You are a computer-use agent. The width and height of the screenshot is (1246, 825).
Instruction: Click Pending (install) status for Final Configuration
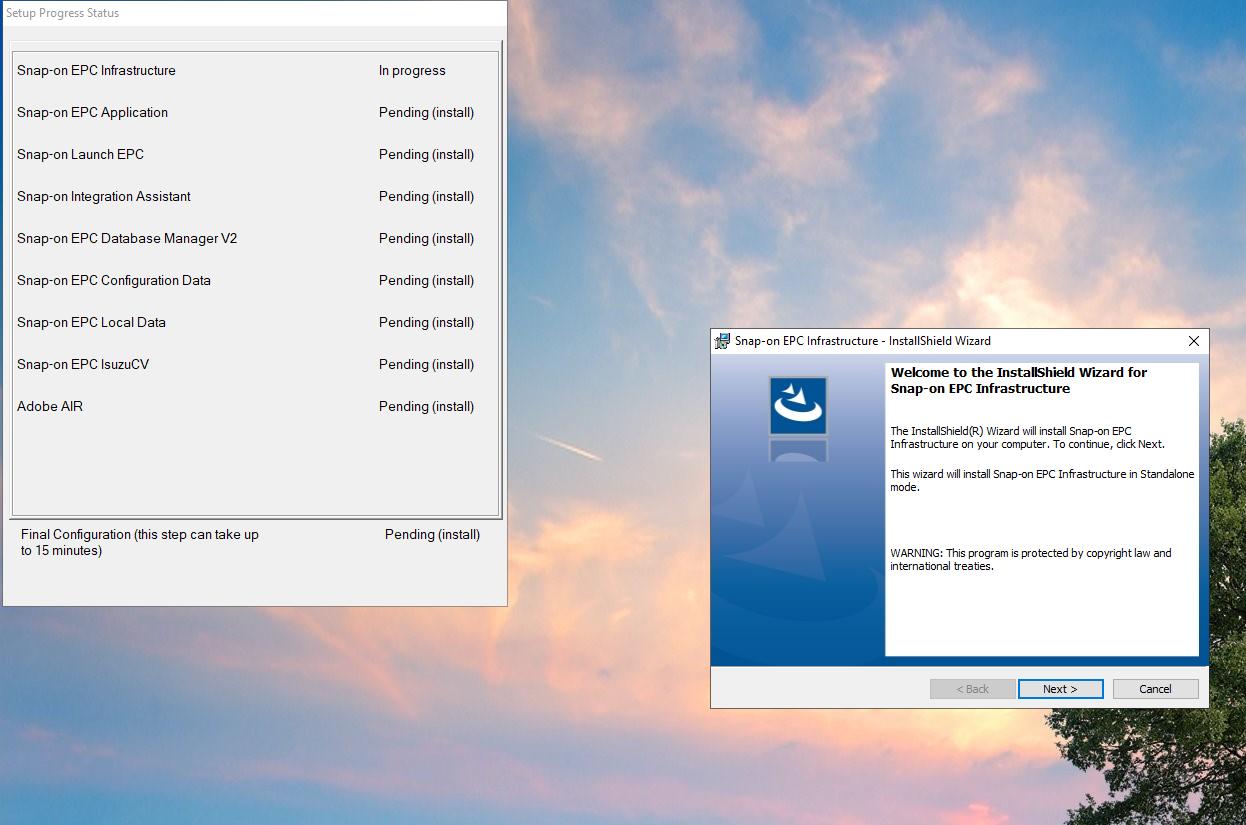[x=432, y=535]
